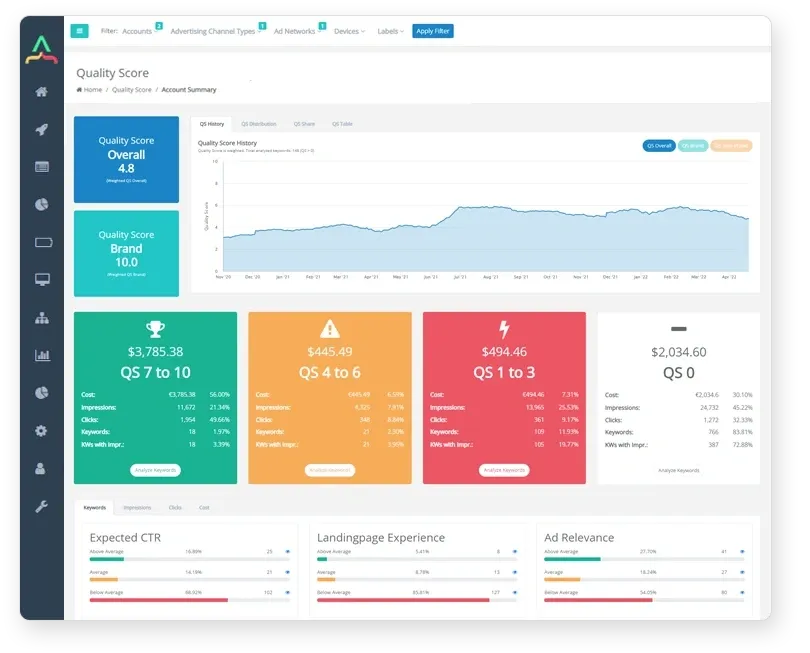Click the upper pie chart sidebar icon

[x=42, y=205]
